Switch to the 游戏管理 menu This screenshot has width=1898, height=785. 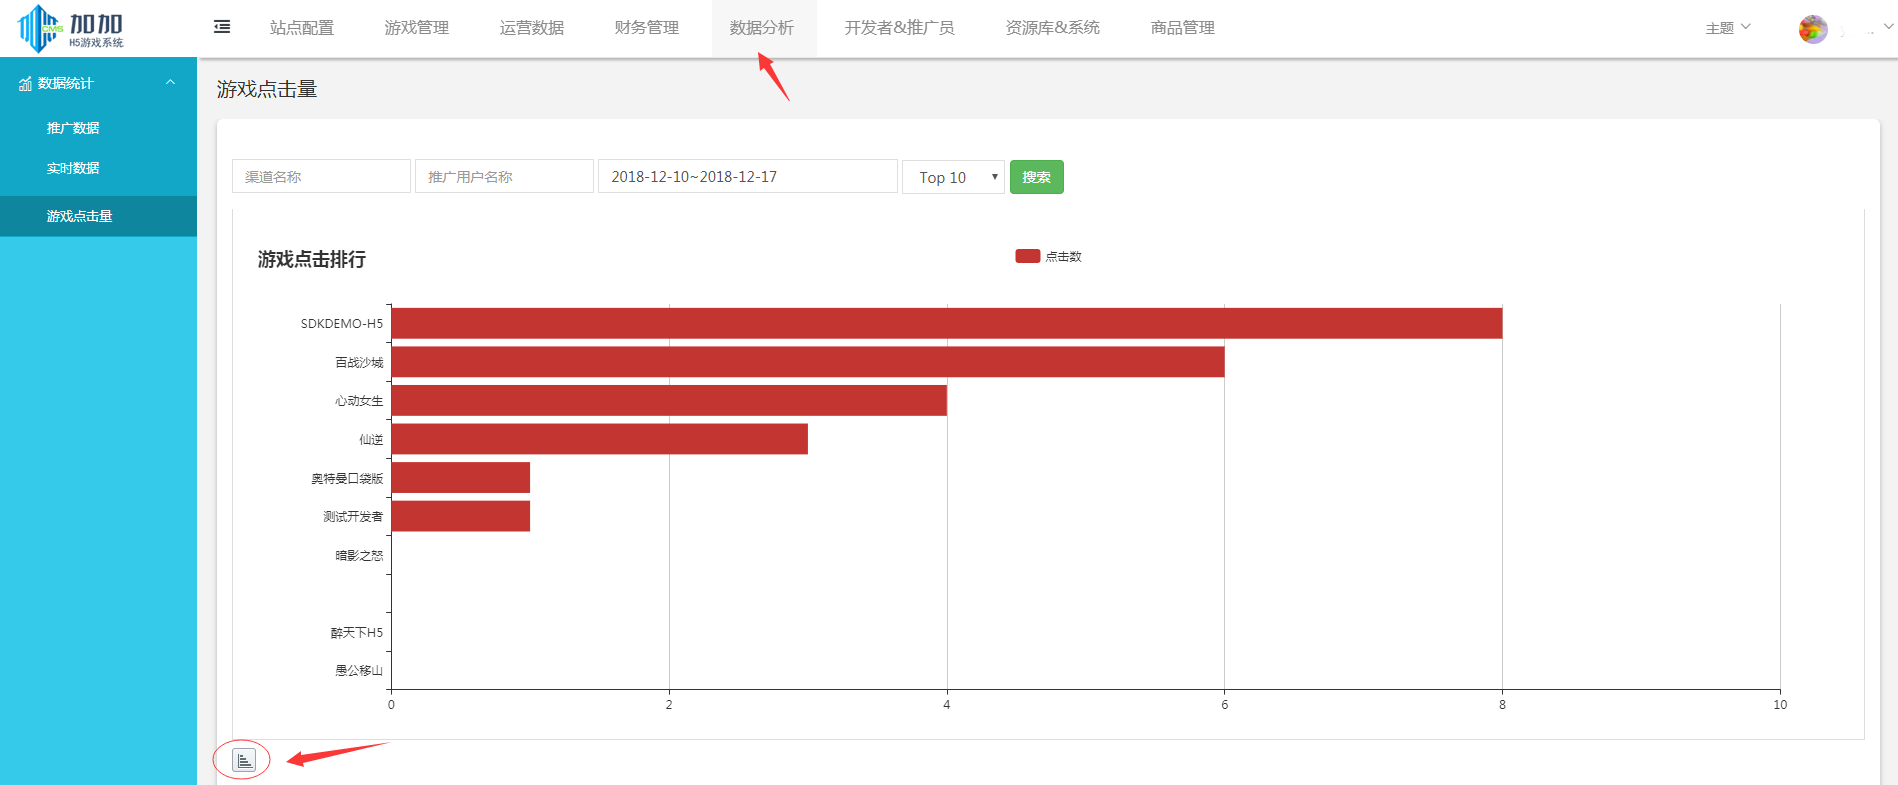click(x=417, y=28)
